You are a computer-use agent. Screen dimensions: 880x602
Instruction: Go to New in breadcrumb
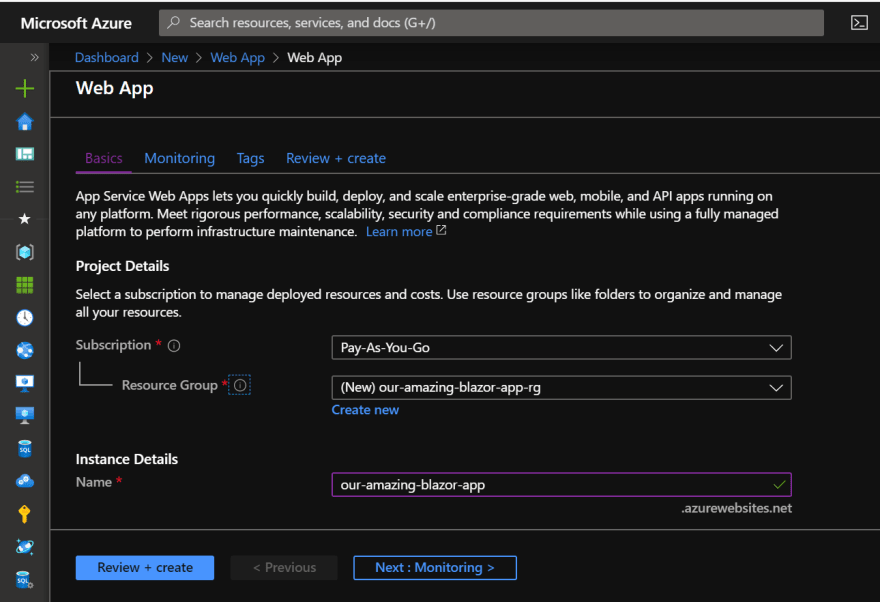tap(175, 57)
